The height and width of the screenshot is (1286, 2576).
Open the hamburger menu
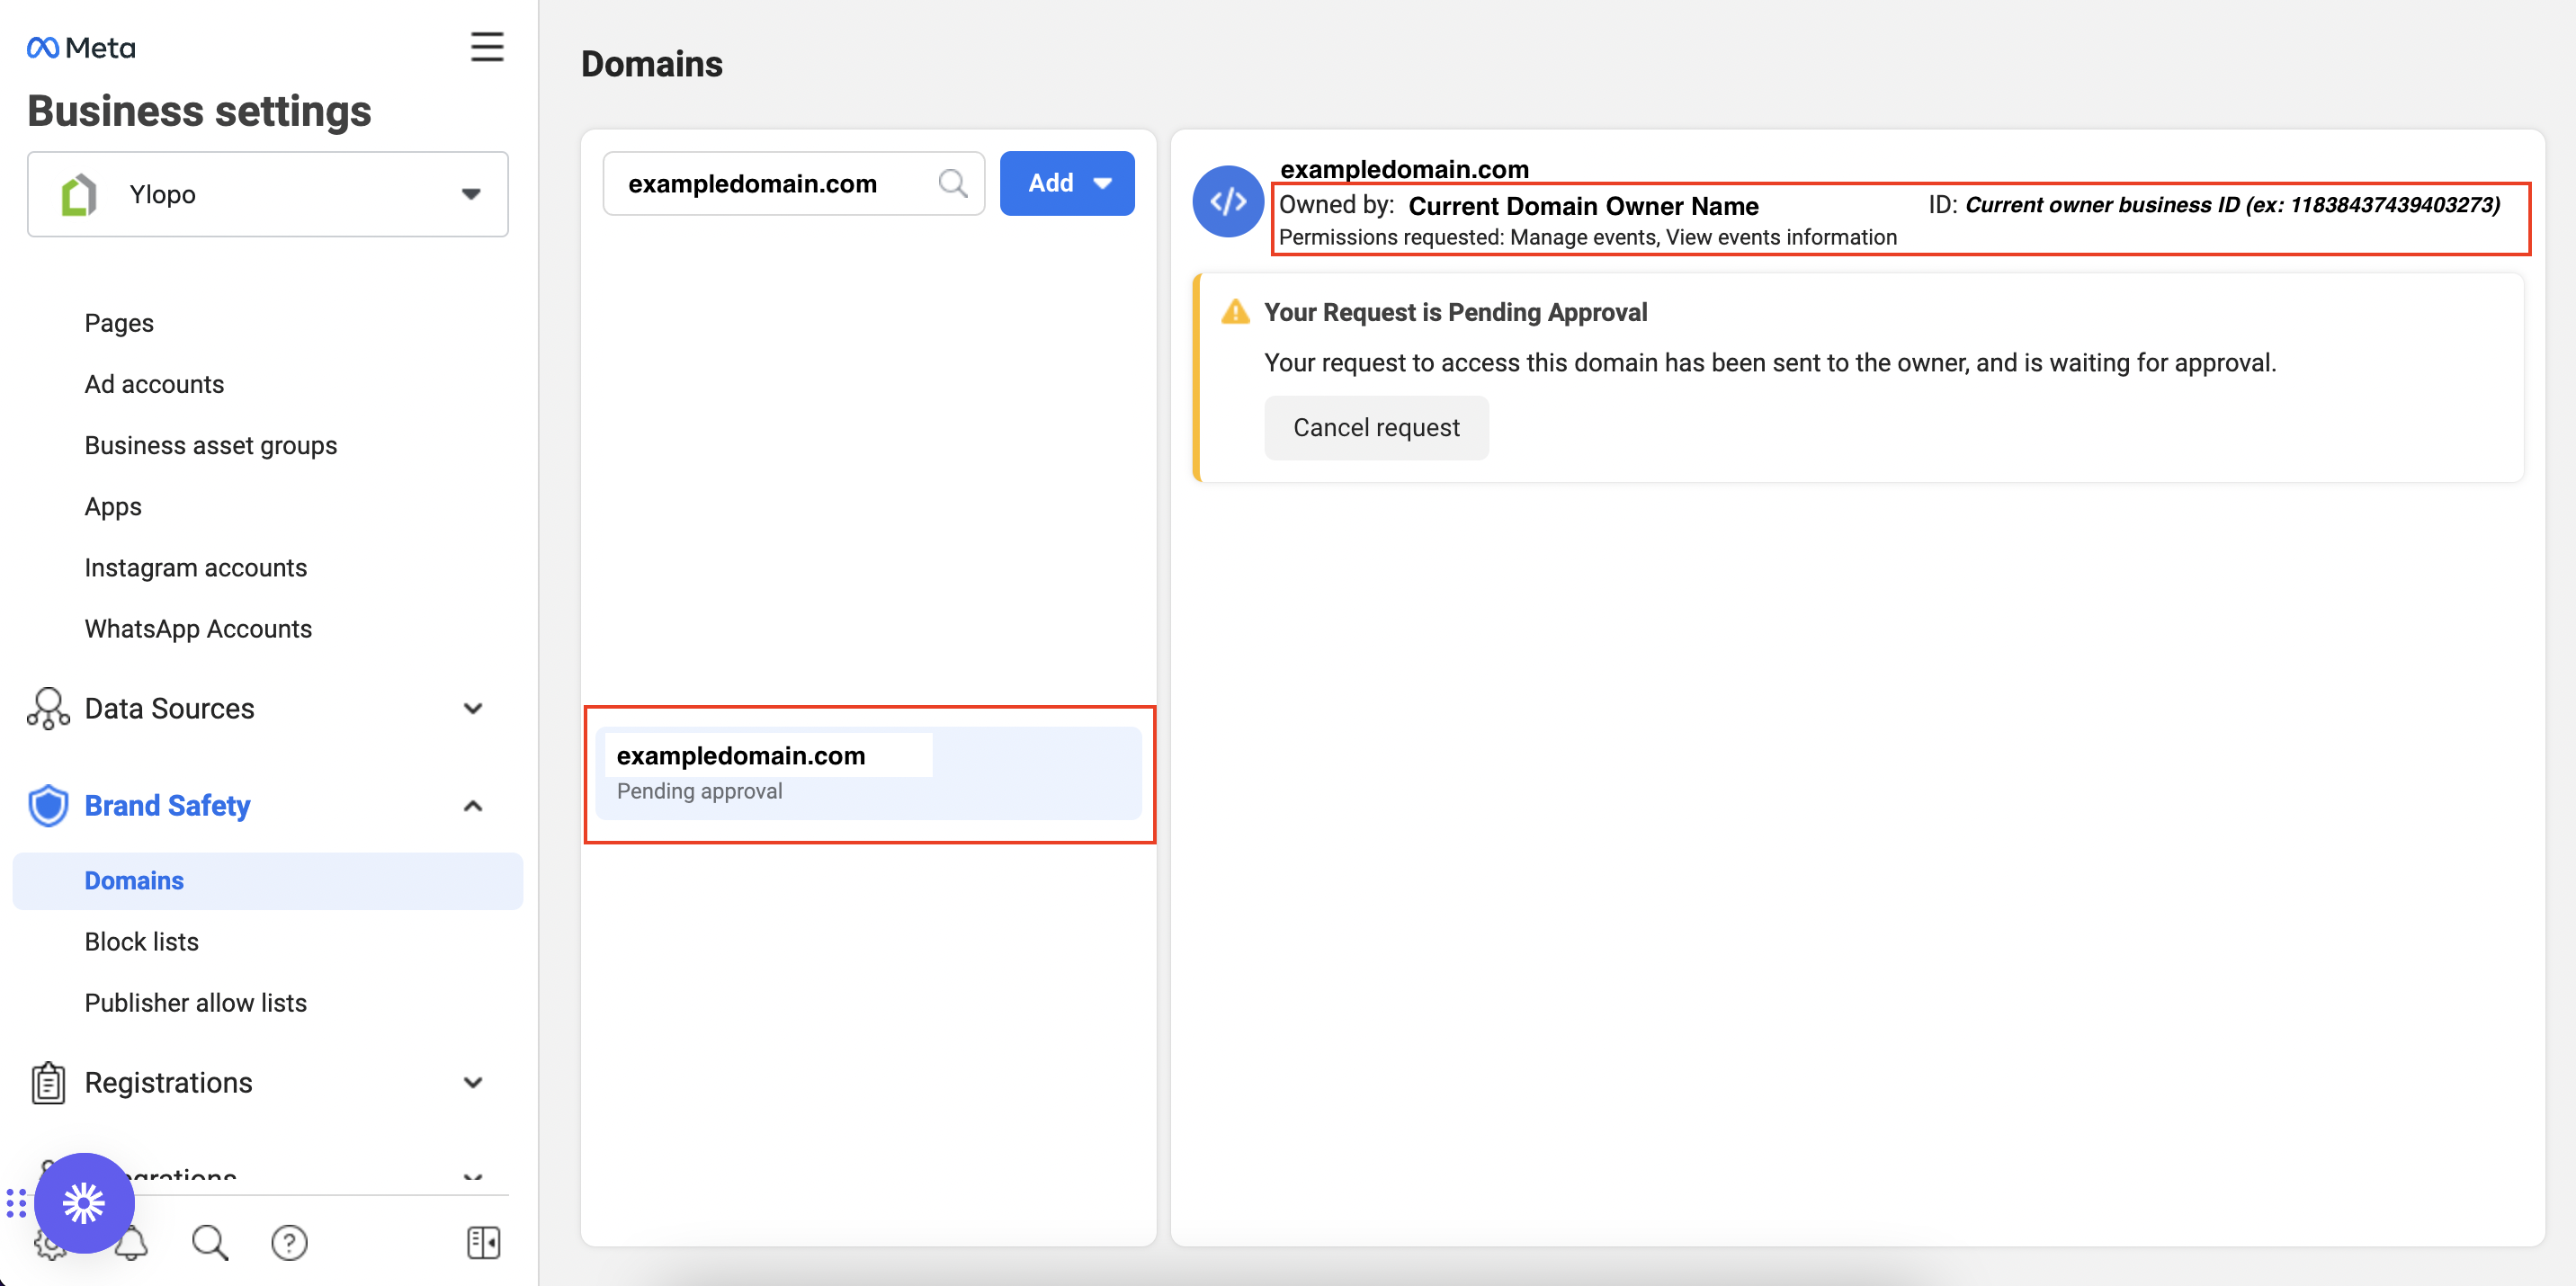487,46
